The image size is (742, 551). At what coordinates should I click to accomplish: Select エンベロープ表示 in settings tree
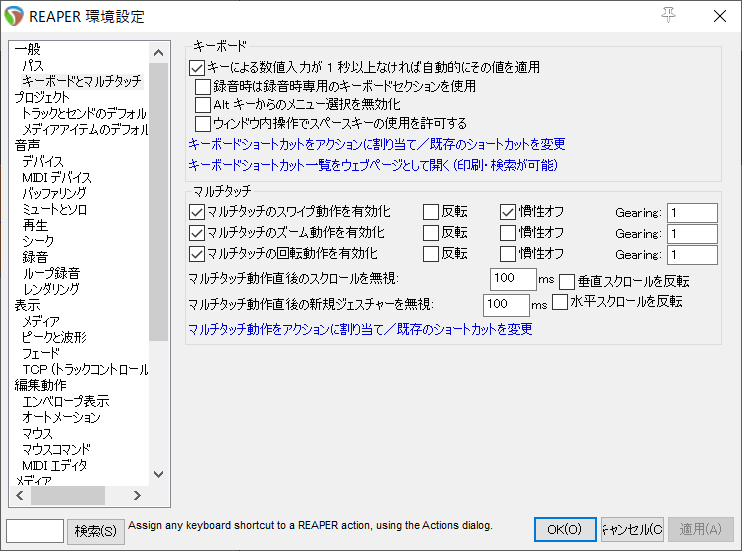click(x=66, y=401)
